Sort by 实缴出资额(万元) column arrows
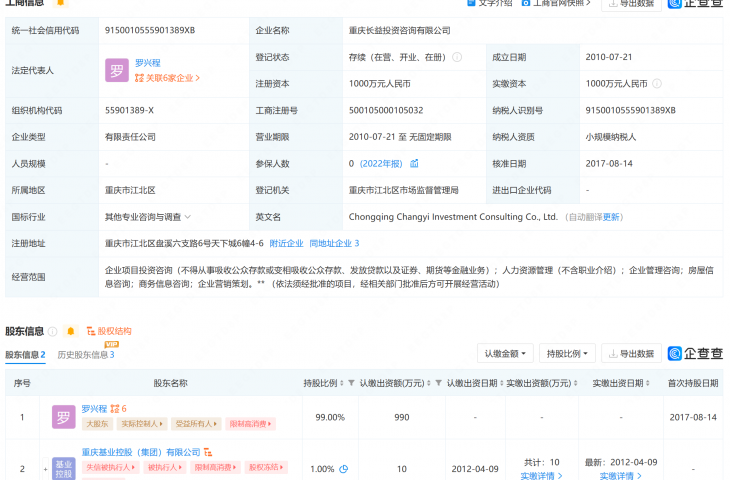730x480 pixels. (575, 383)
